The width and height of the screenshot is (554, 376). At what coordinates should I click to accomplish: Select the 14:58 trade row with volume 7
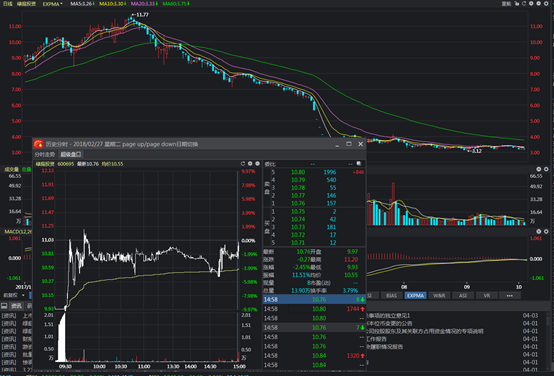click(314, 328)
